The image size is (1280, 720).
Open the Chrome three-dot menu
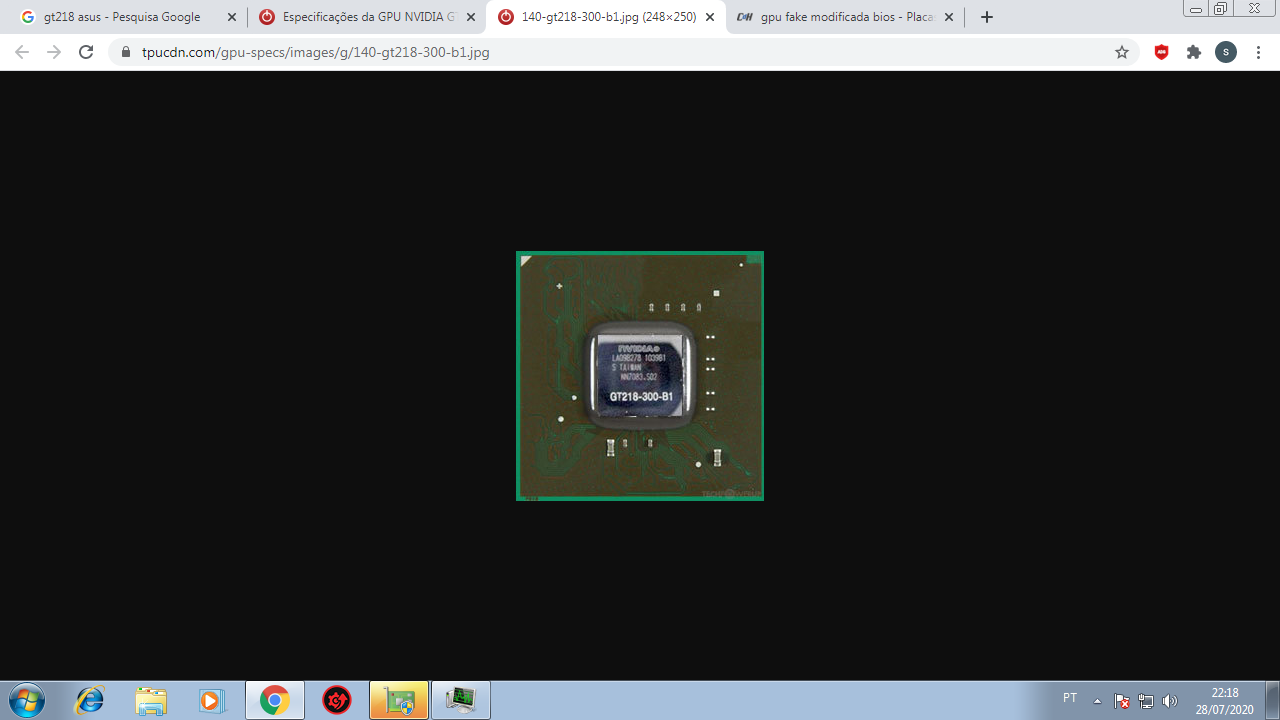click(1258, 52)
